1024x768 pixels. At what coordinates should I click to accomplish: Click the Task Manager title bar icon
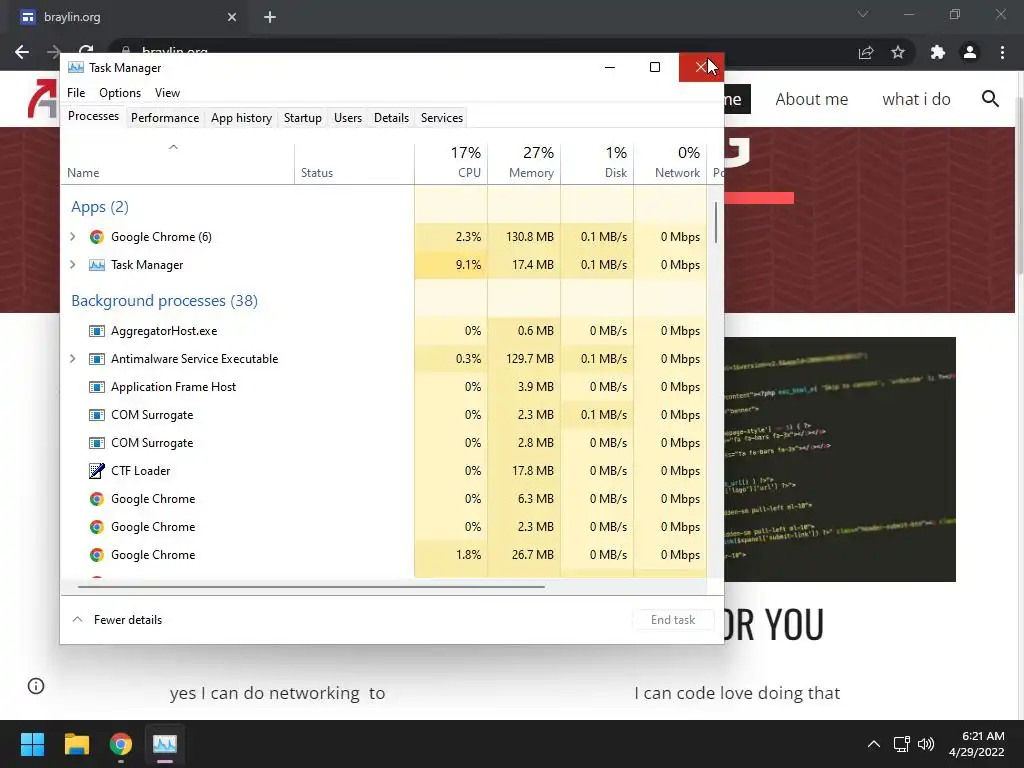click(x=76, y=67)
